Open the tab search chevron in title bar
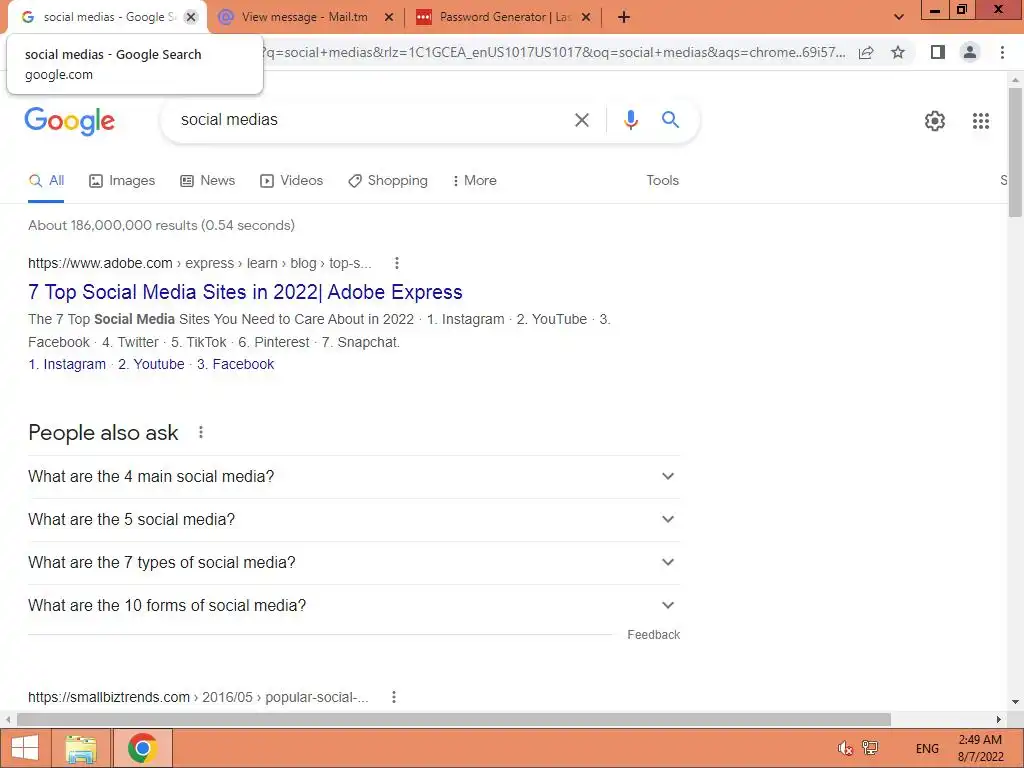This screenshot has height=768, width=1024. coord(899,17)
